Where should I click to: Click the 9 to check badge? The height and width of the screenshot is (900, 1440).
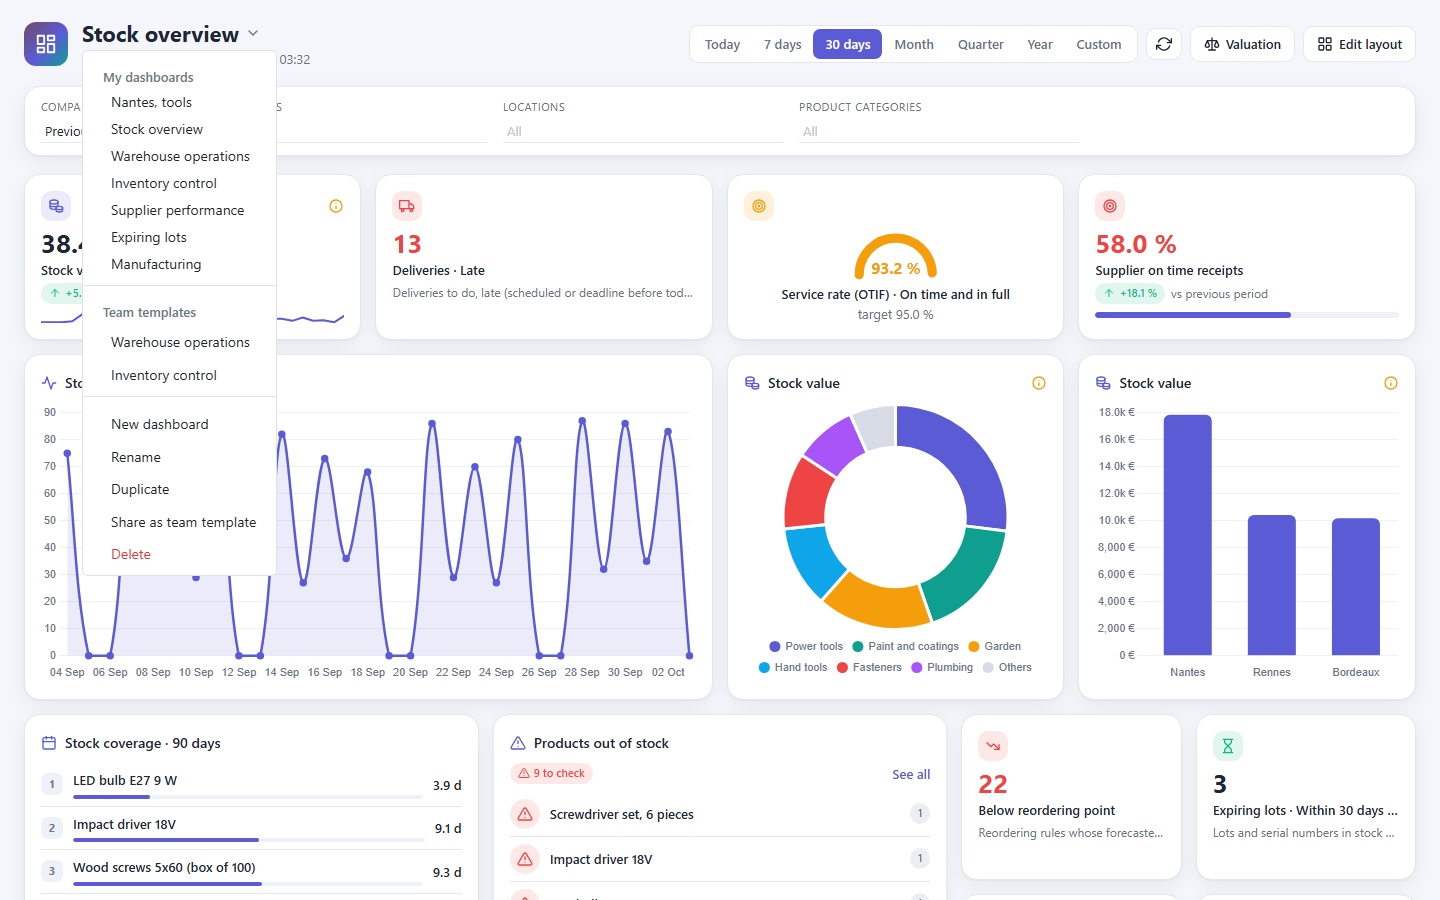[551, 773]
